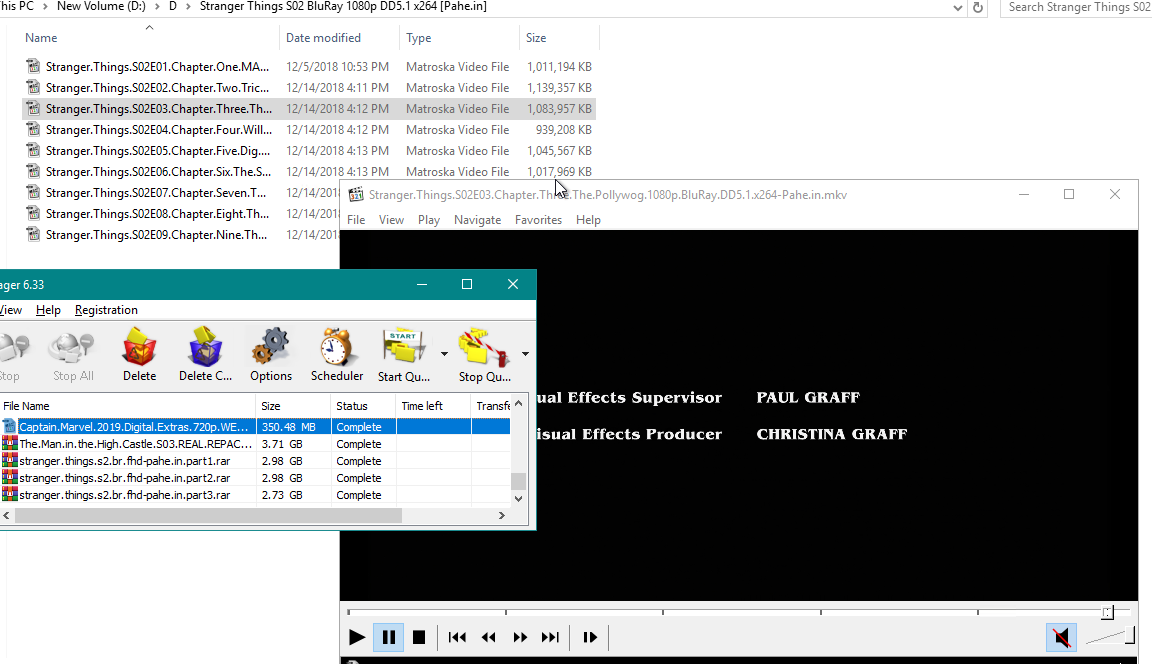Sort Explorer files by Size column
1152x664 pixels.
(559, 37)
